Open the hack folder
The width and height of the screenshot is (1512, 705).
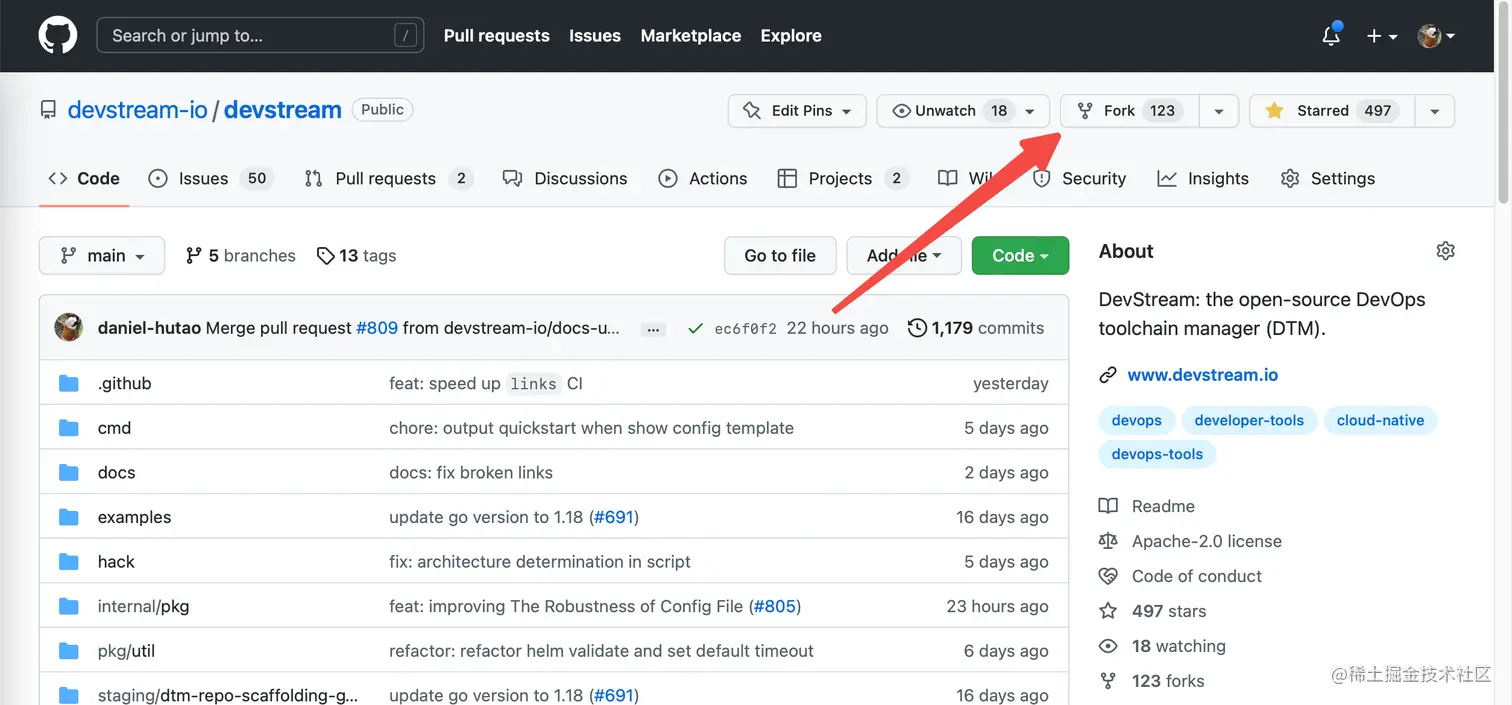pyautogui.click(x=116, y=562)
